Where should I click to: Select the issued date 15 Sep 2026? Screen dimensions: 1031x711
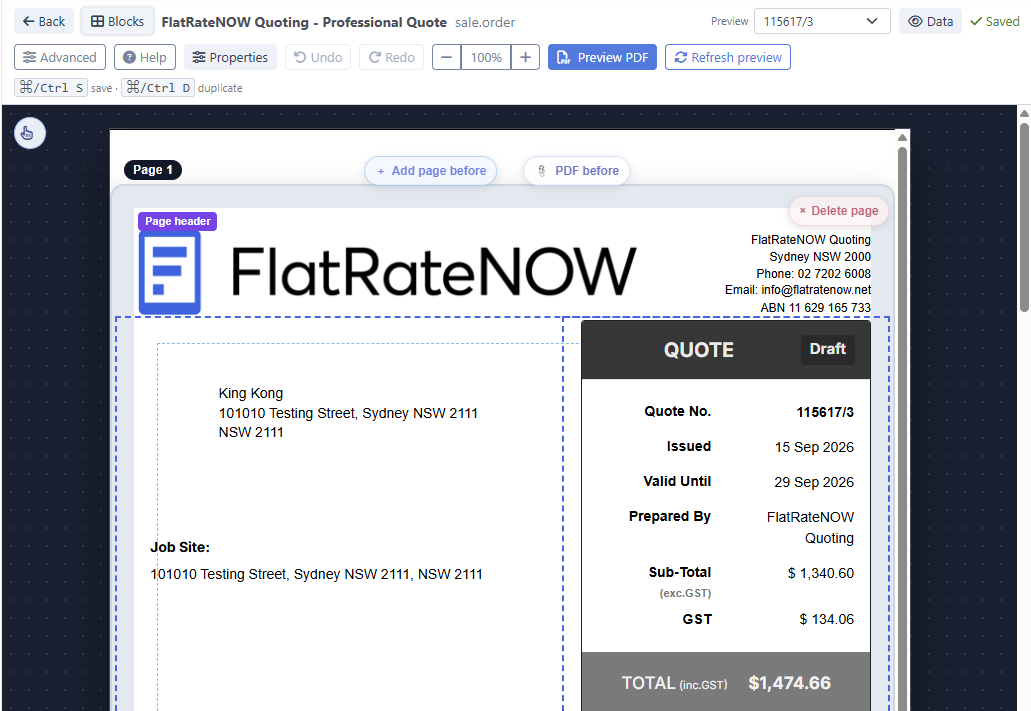[x=814, y=447]
